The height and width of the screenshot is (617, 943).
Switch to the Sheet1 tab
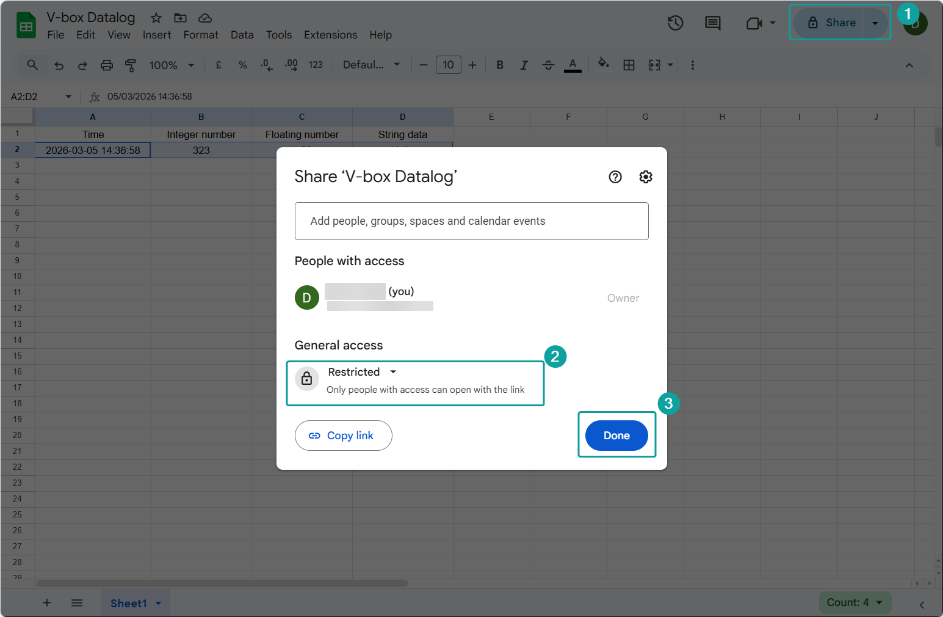coord(129,603)
